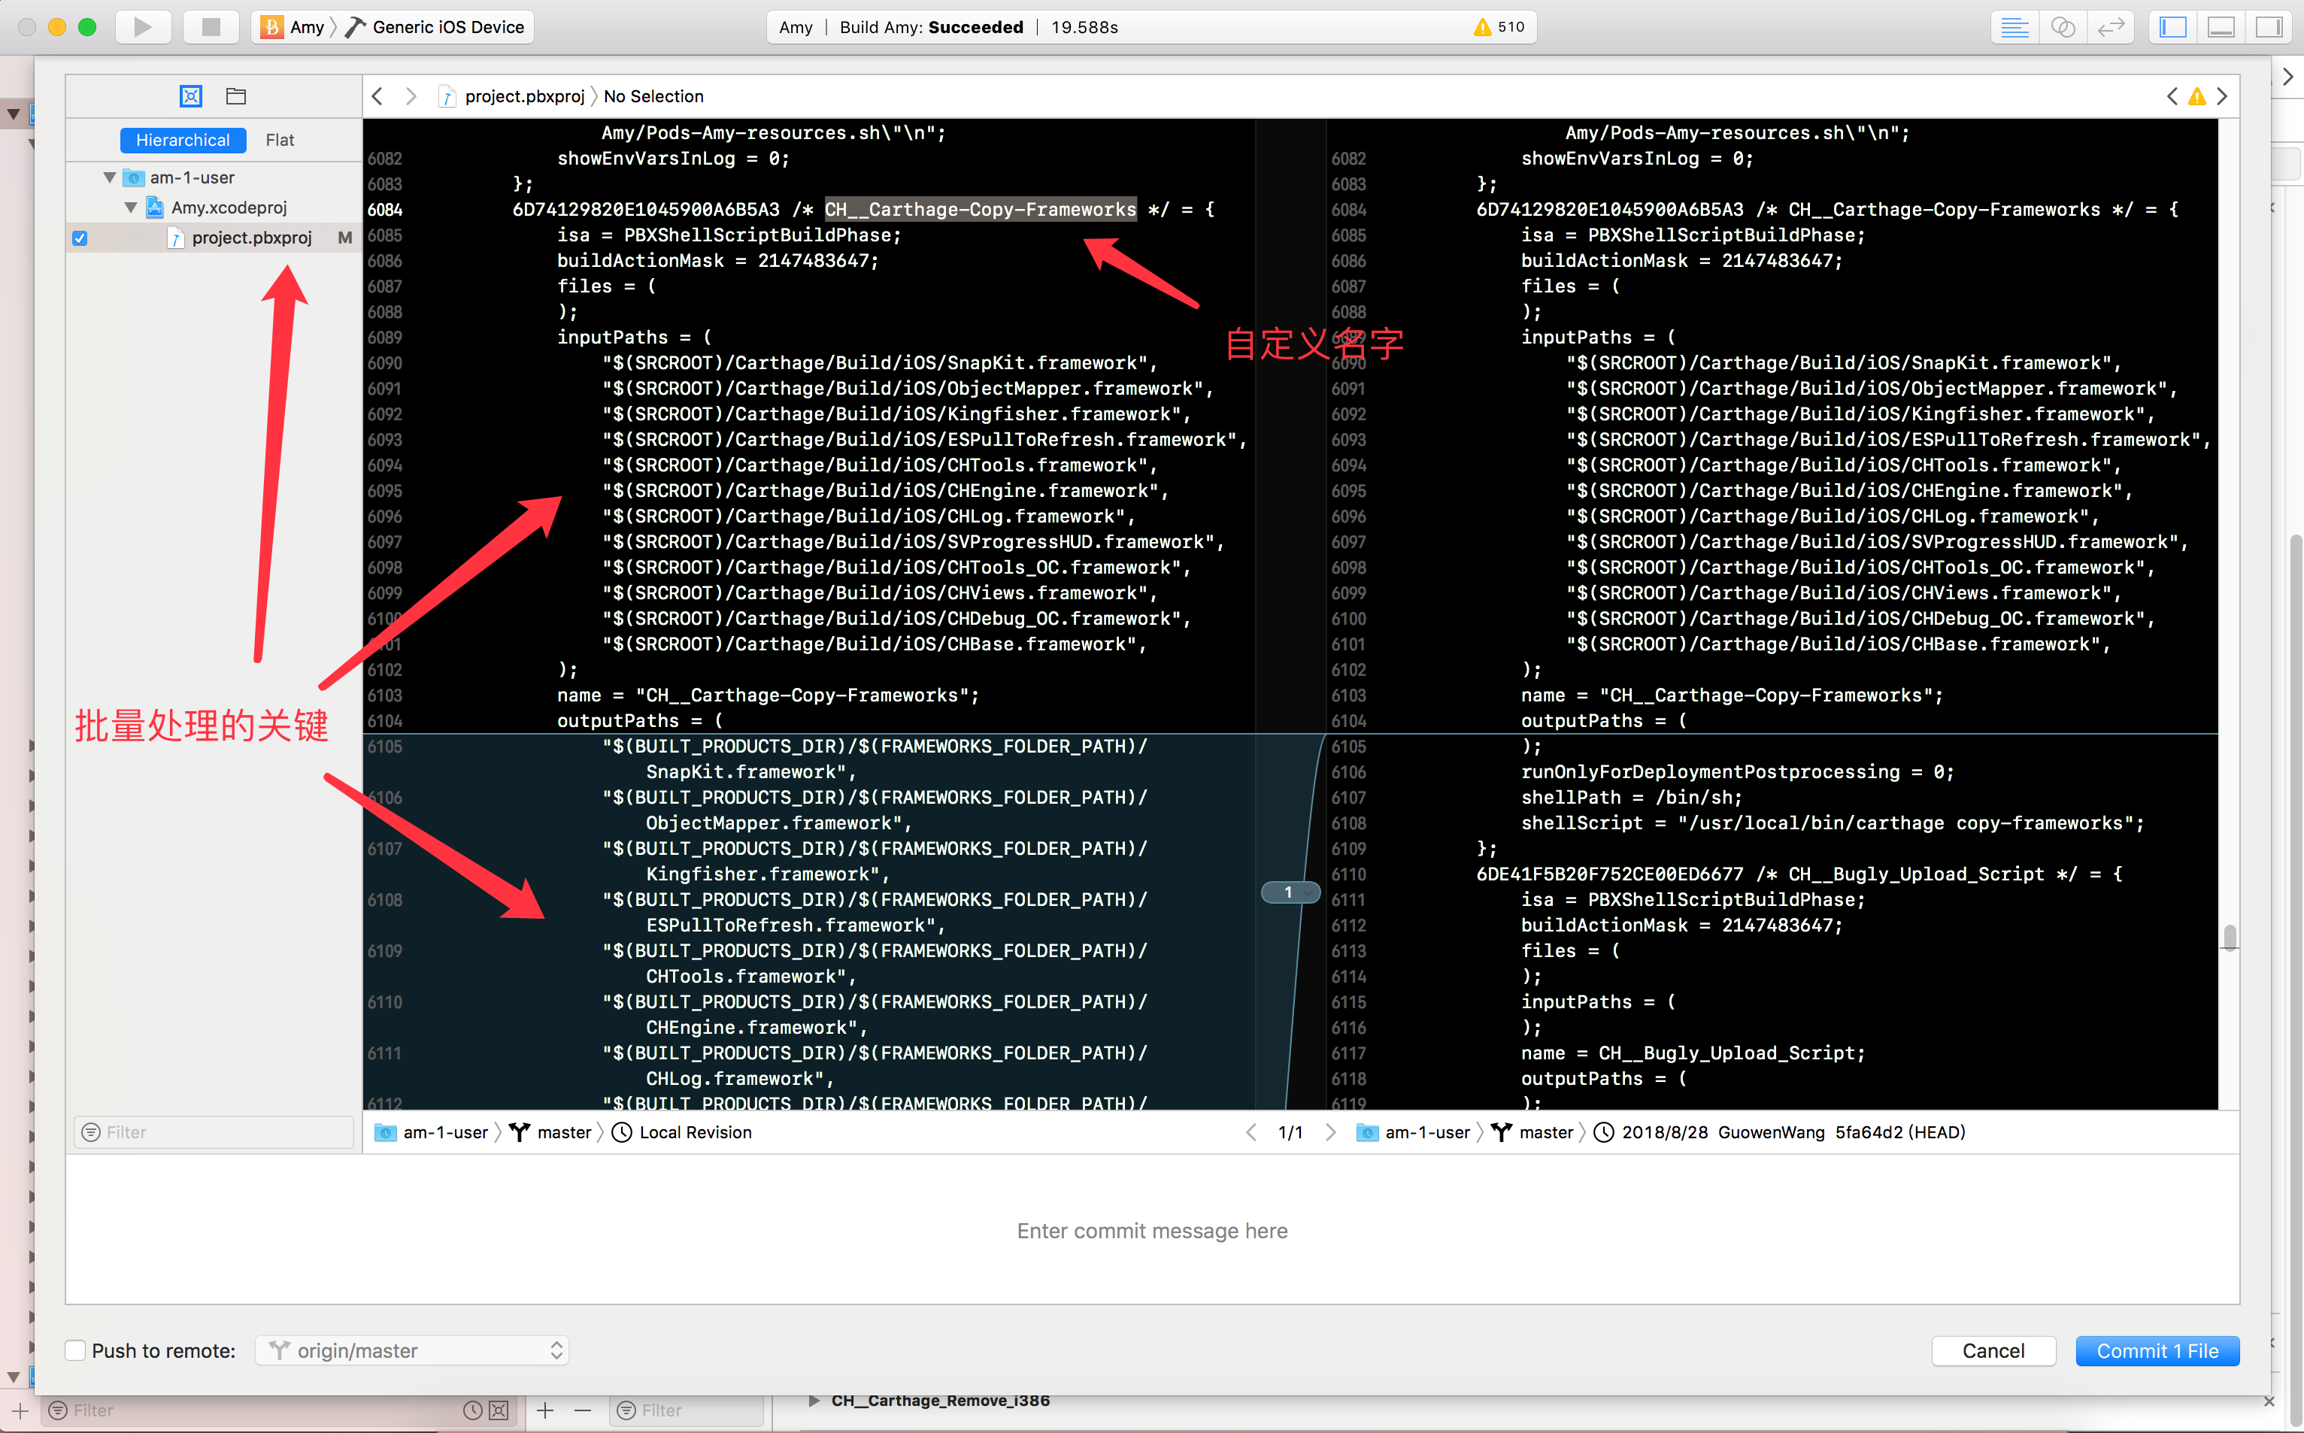The image size is (2304, 1433).
Task: Select the Hierarchical view tab
Action: [182, 140]
